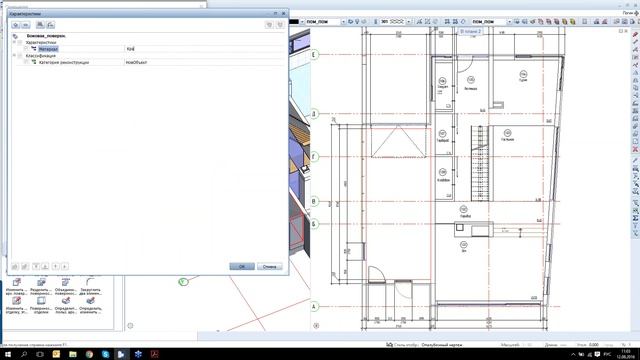Toggle checkbox next to Категория реконструкции row
Image resolution: width=640 pixels, height=360 pixels.
click(27, 62)
